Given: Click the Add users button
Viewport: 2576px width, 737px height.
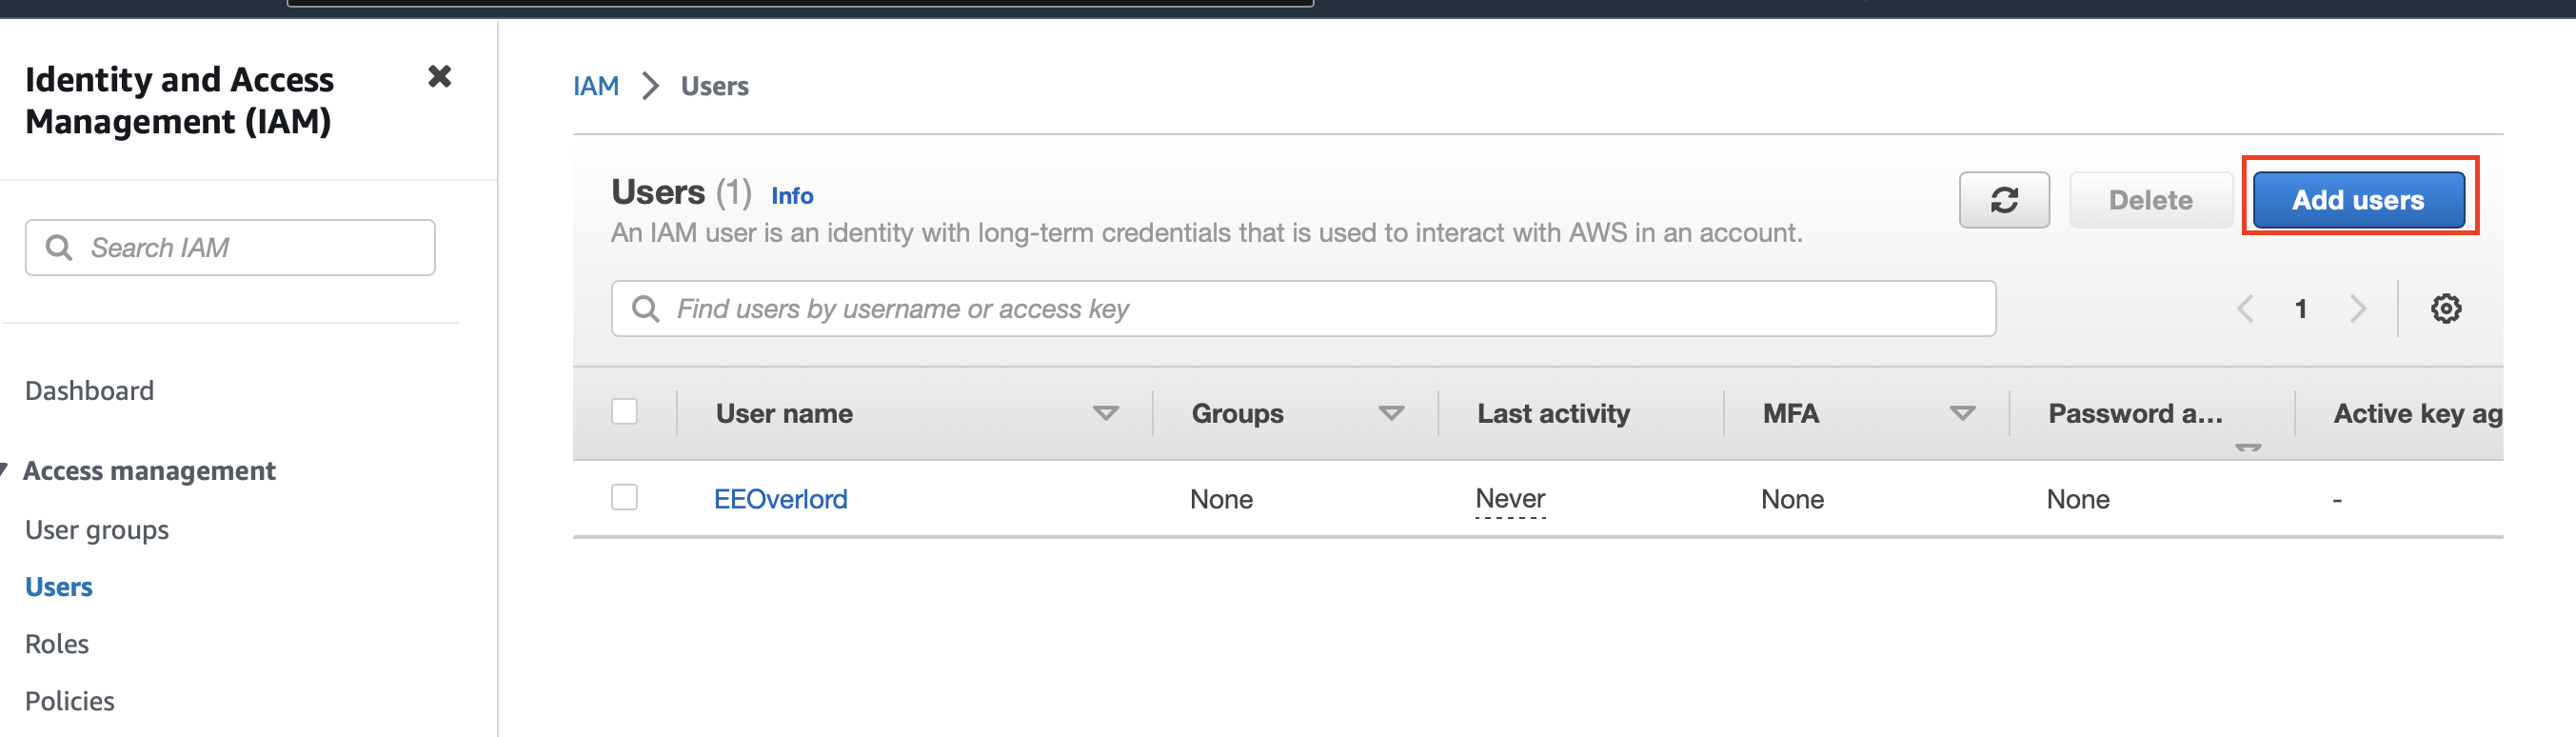Looking at the screenshot, I should pos(2357,200).
